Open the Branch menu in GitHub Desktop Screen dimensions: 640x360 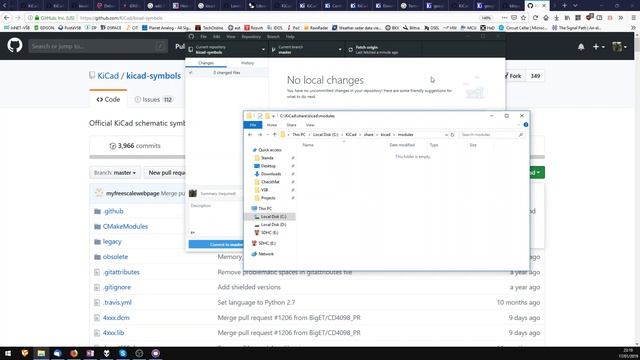273,37
